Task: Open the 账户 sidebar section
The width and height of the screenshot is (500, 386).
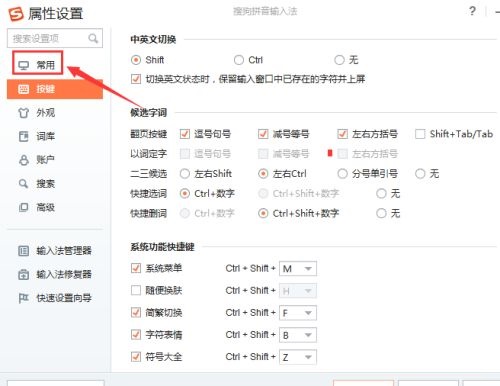Action: click(55, 160)
